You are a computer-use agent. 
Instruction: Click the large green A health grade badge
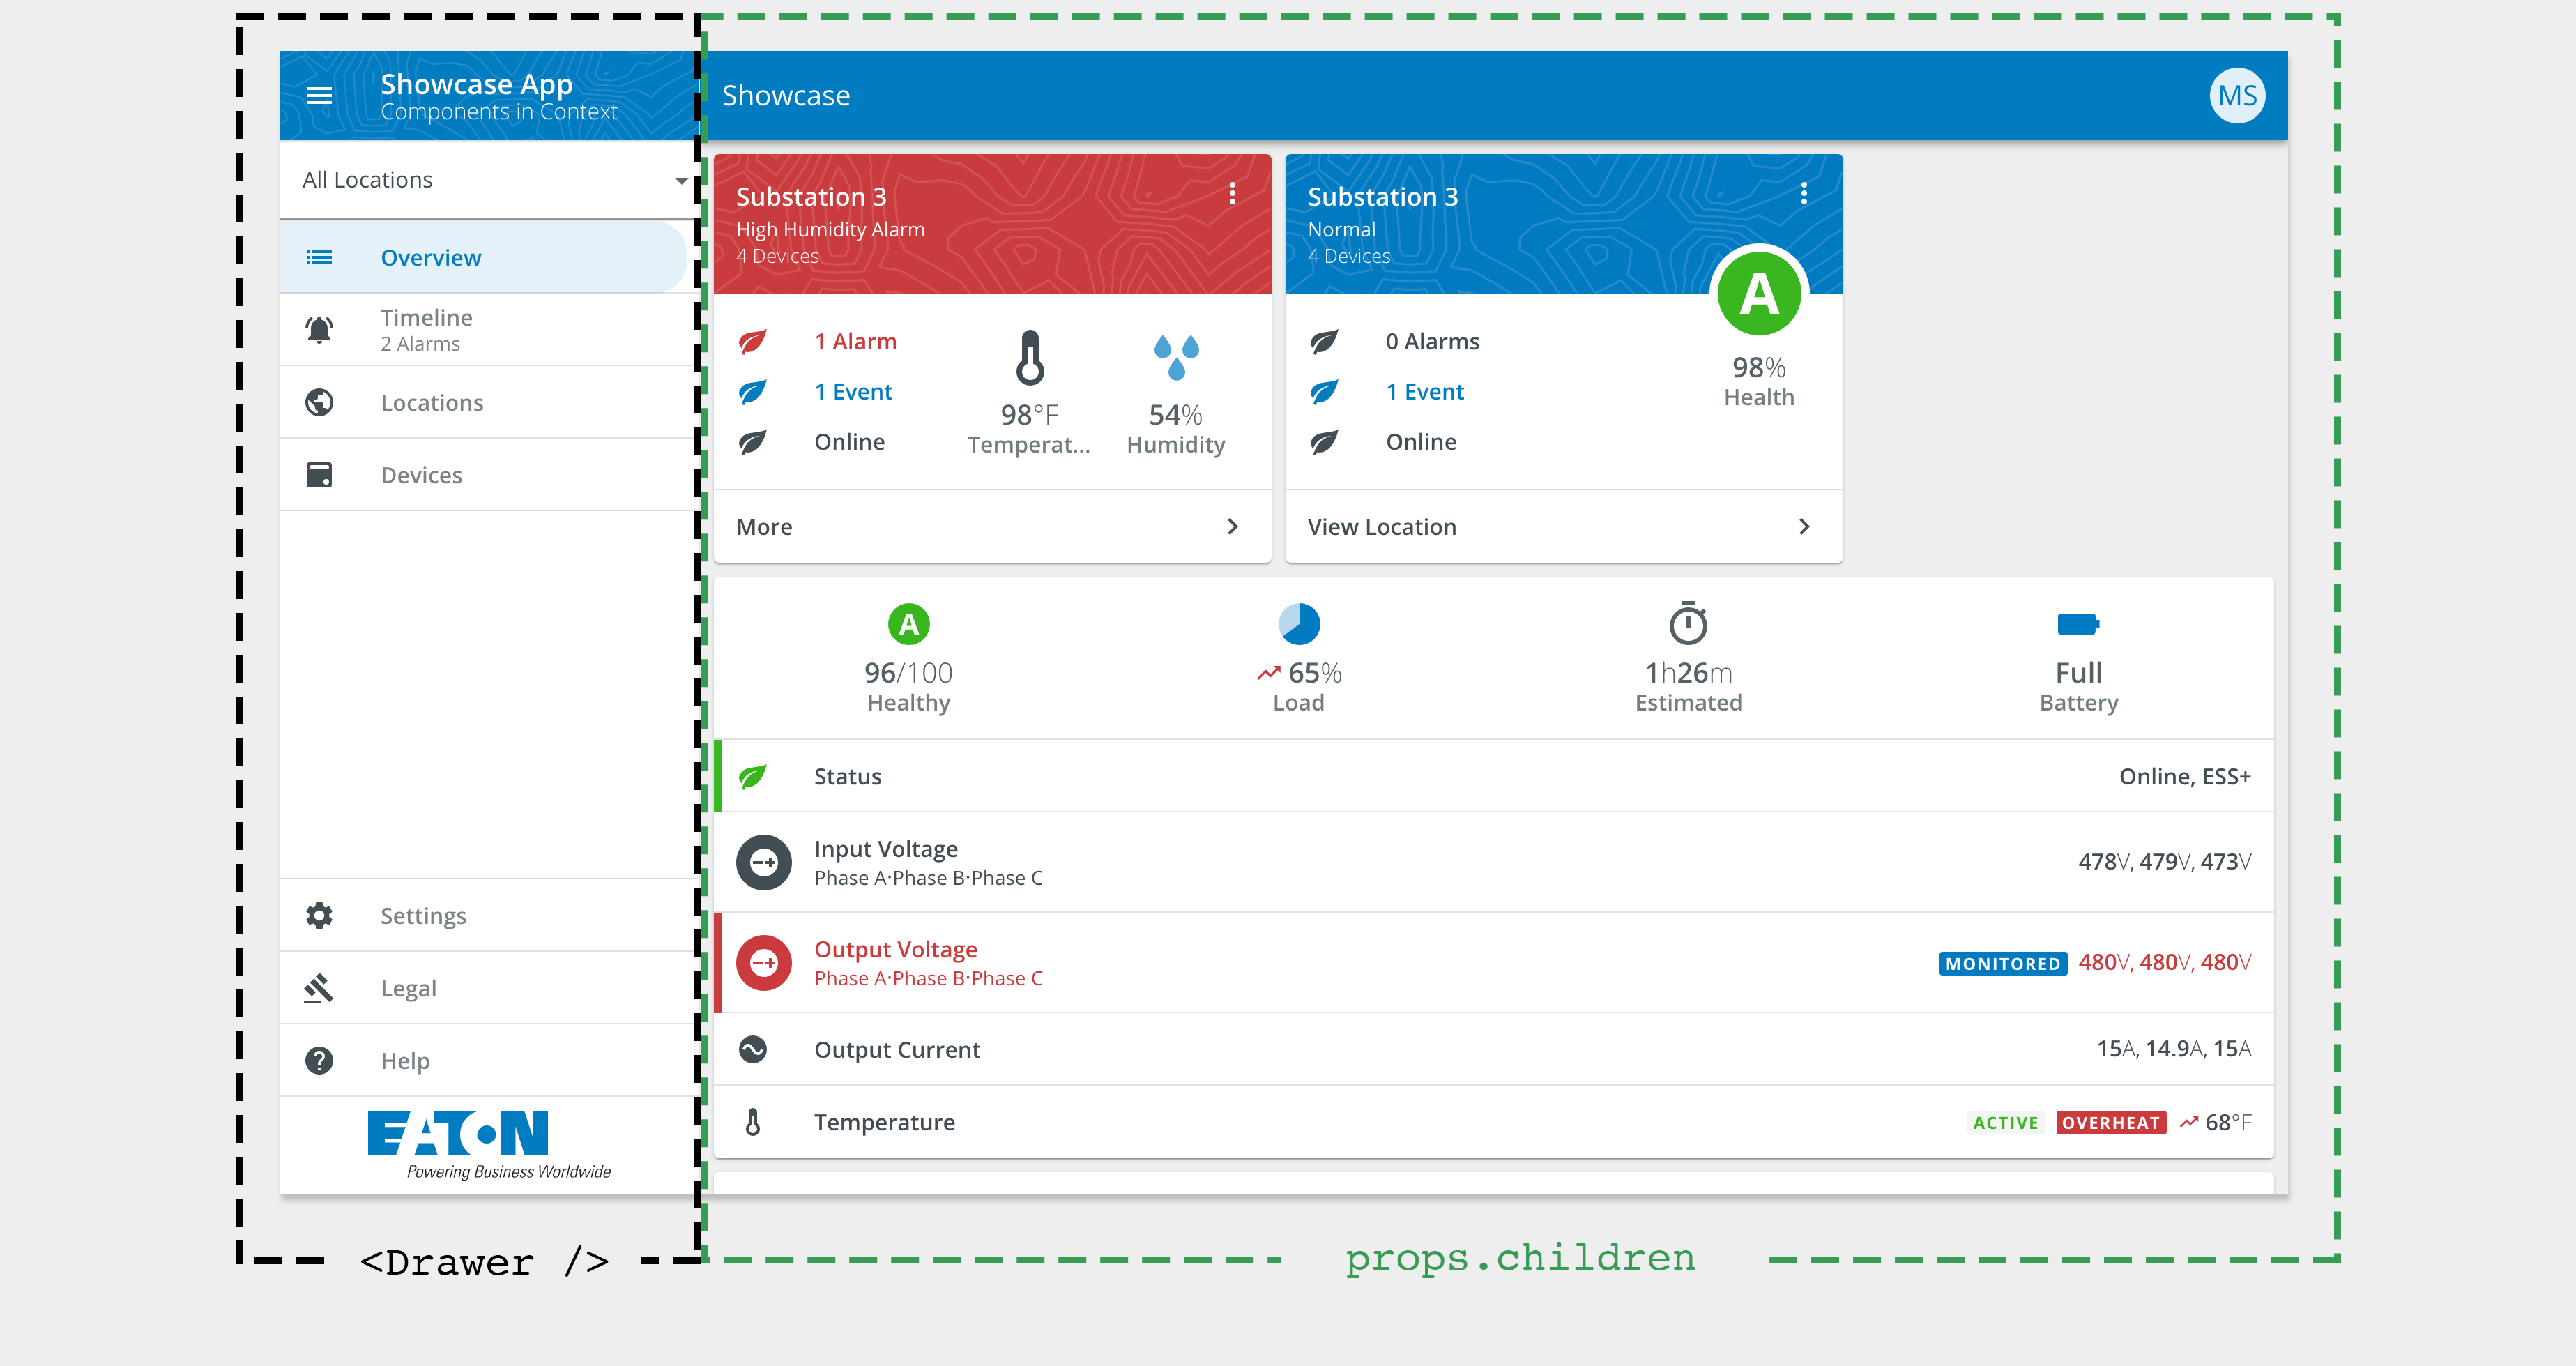click(1760, 294)
